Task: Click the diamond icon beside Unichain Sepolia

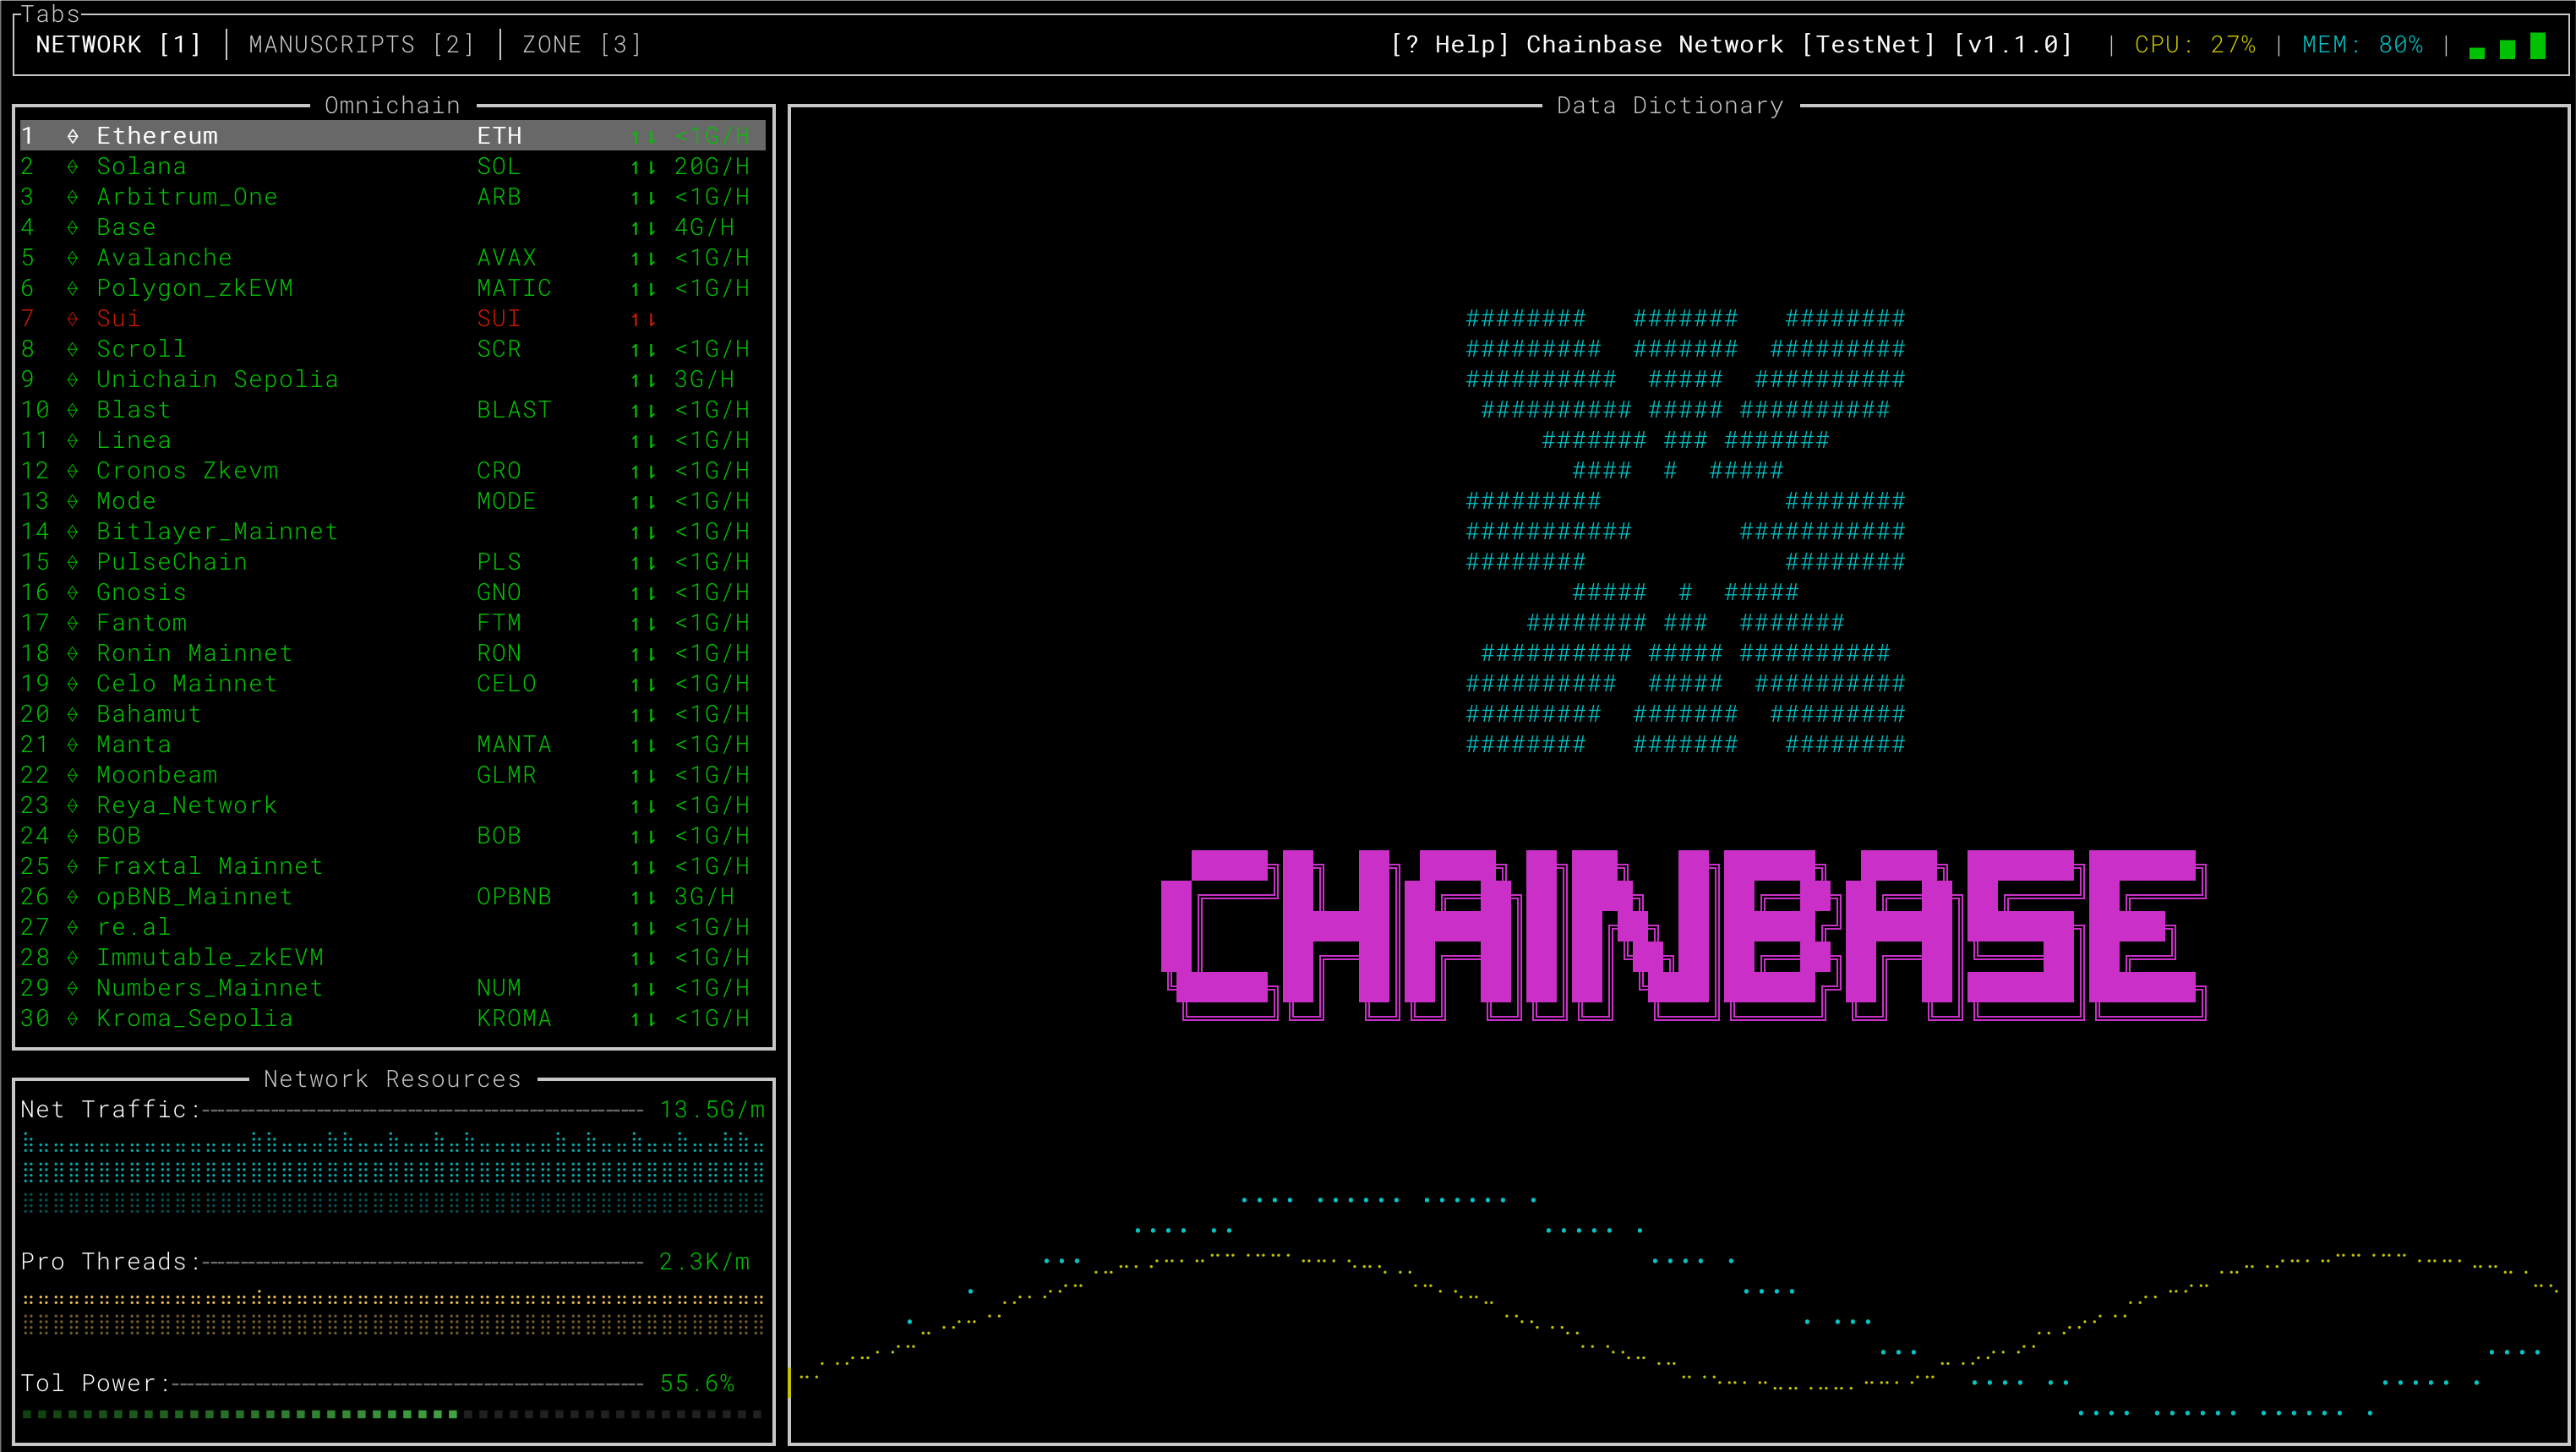Action: coord(73,380)
